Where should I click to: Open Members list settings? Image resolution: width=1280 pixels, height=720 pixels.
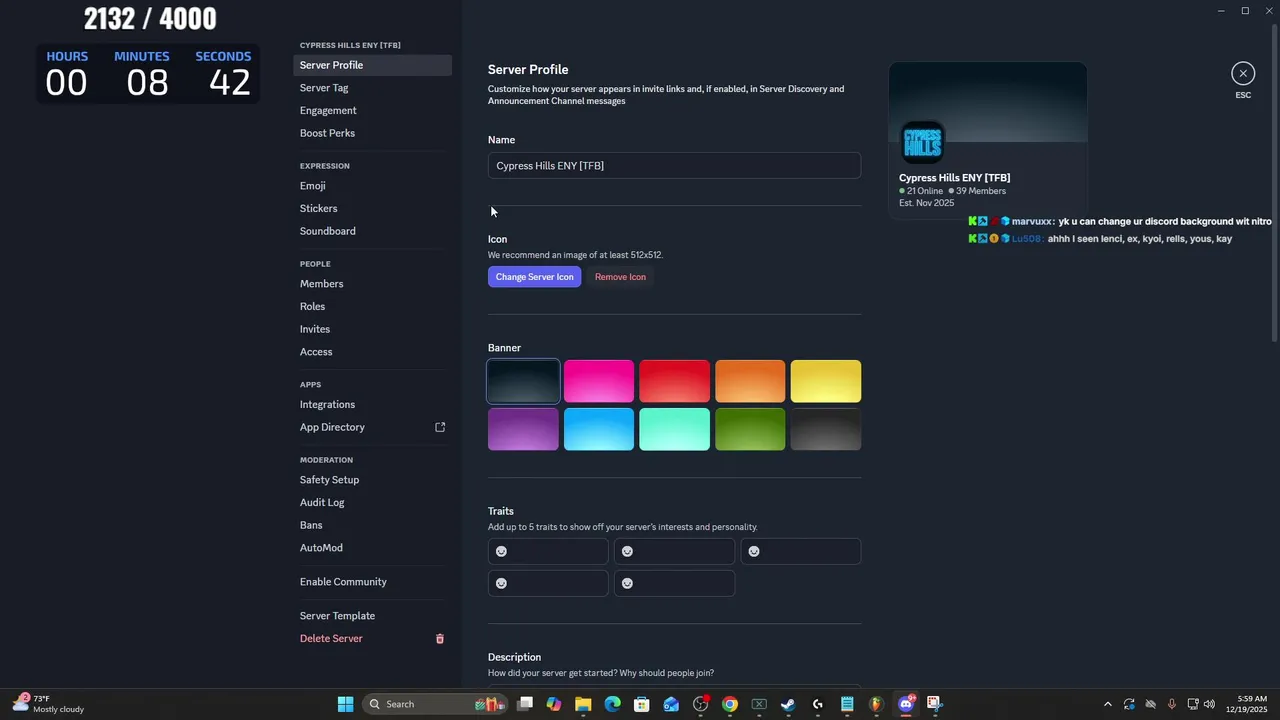point(372,284)
